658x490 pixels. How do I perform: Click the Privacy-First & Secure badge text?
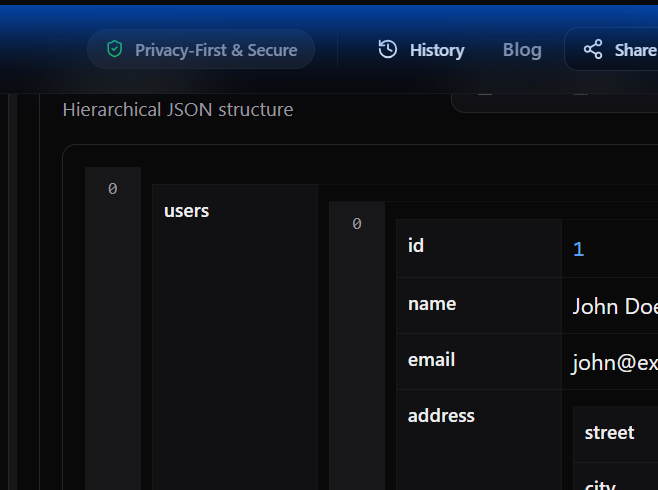point(216,50)
